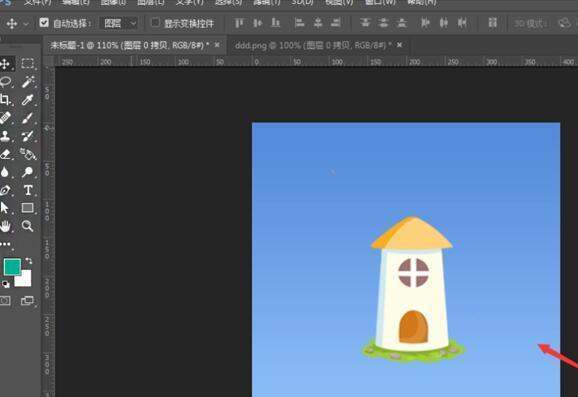This screenshot has width=578, height=397.
Task: Select the Path Selection tool
Action: coord(5,208)
